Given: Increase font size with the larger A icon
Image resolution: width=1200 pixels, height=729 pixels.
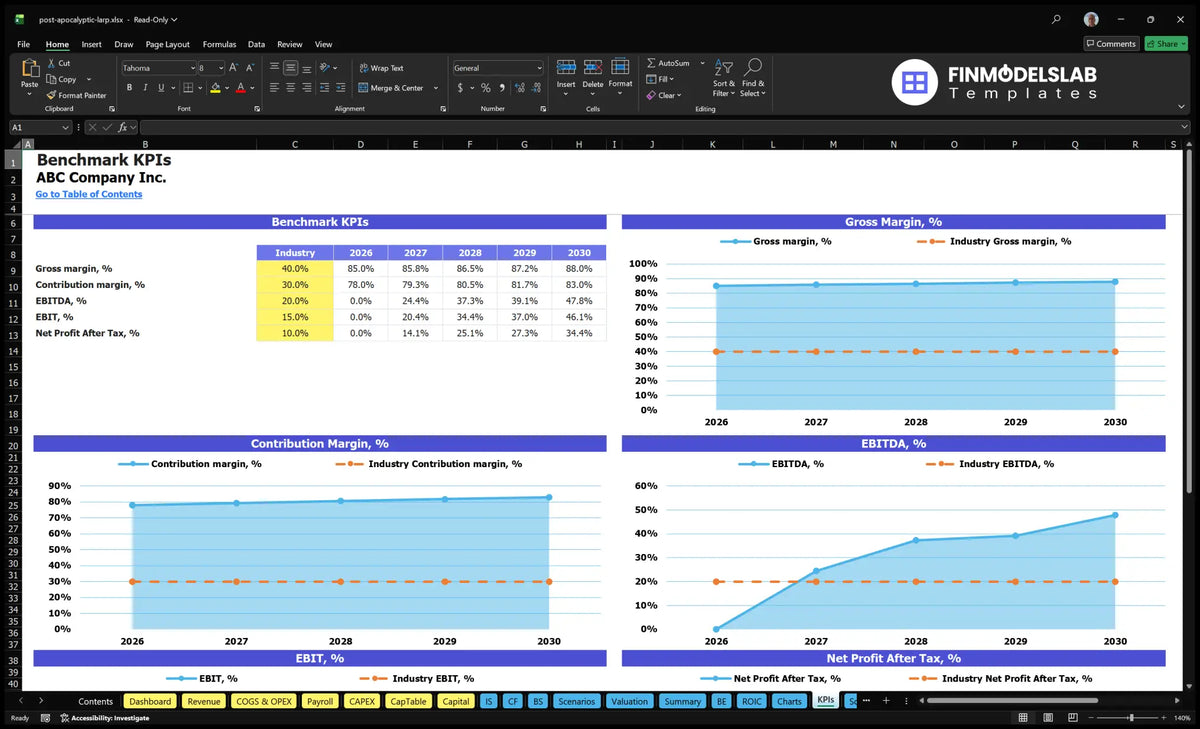Looking at the screenshot, I should point(233,68).
